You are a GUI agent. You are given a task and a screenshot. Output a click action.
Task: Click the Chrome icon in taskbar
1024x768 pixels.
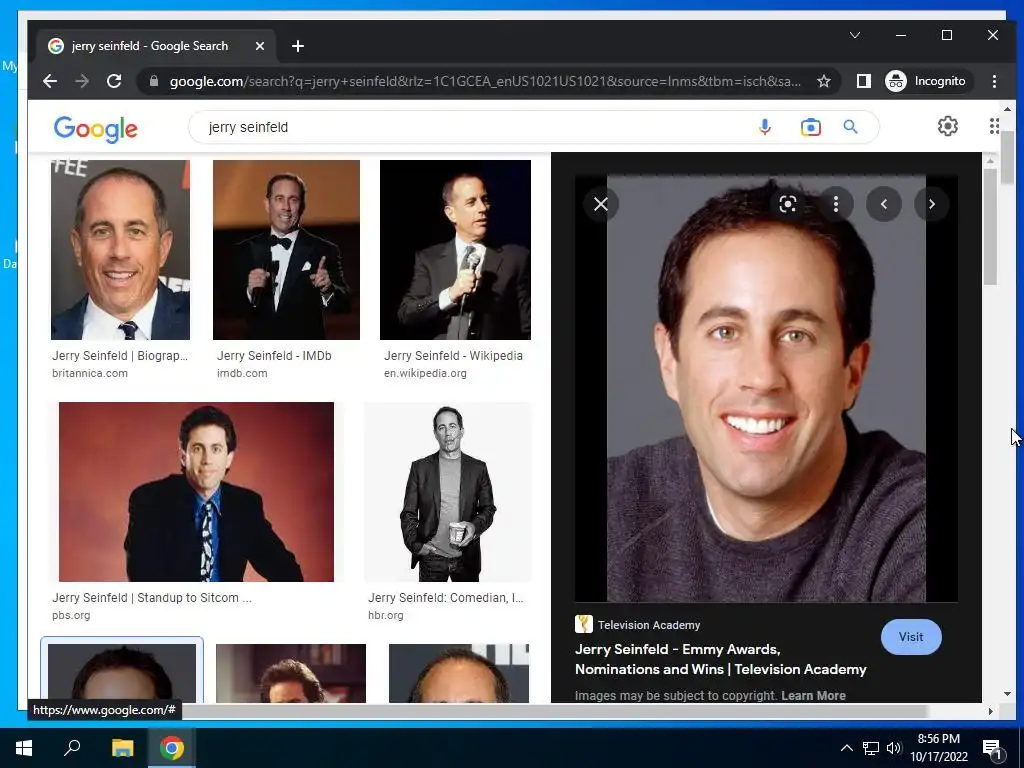tap(171, 748)
